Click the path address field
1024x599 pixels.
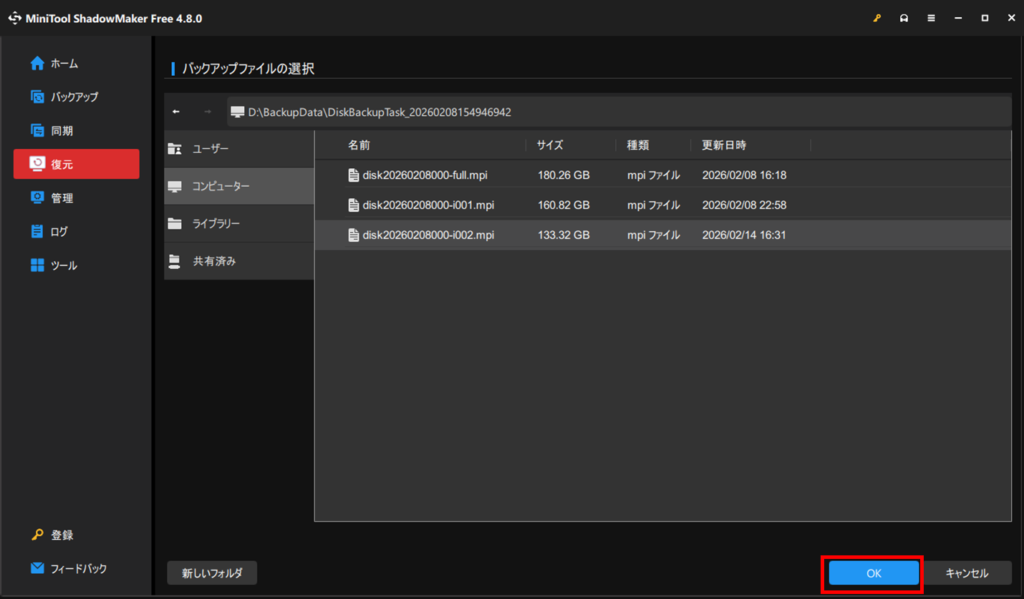pos(600,112)
